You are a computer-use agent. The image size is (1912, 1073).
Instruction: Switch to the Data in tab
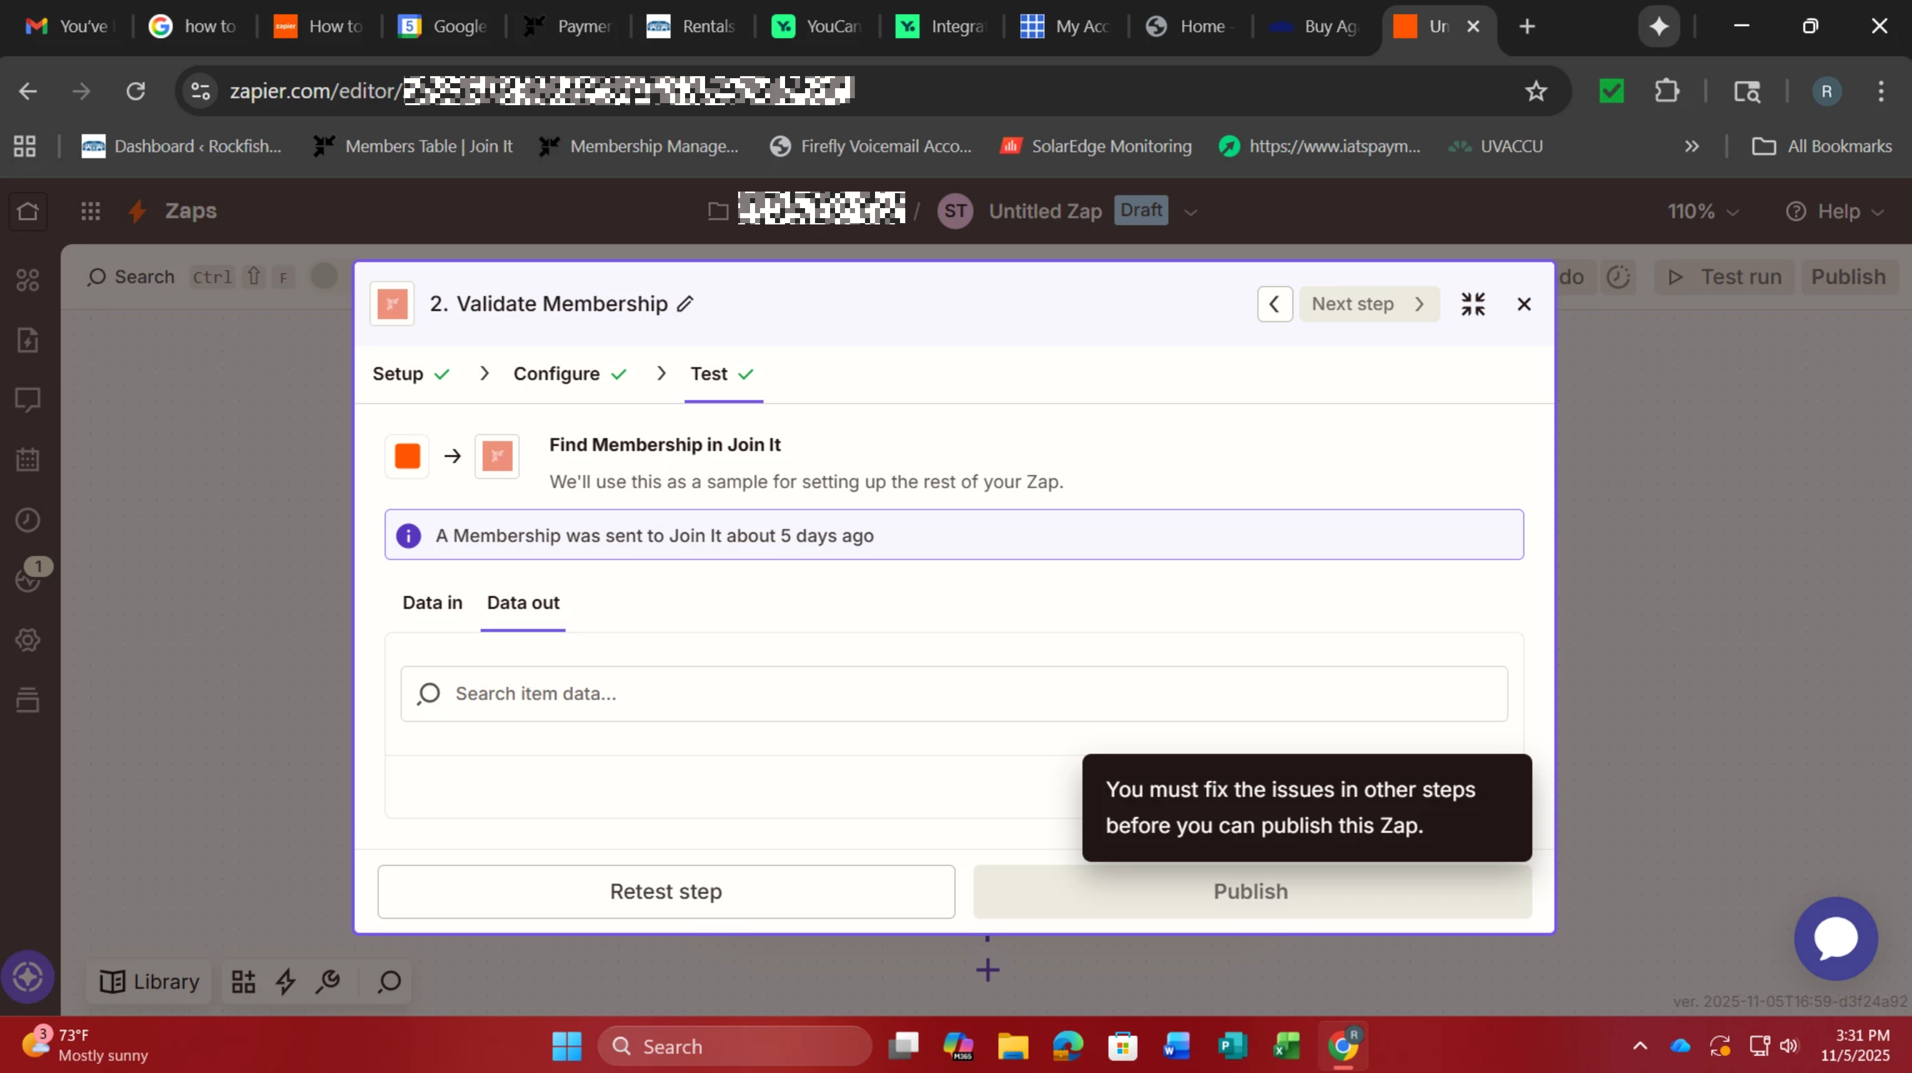point(432,603)
